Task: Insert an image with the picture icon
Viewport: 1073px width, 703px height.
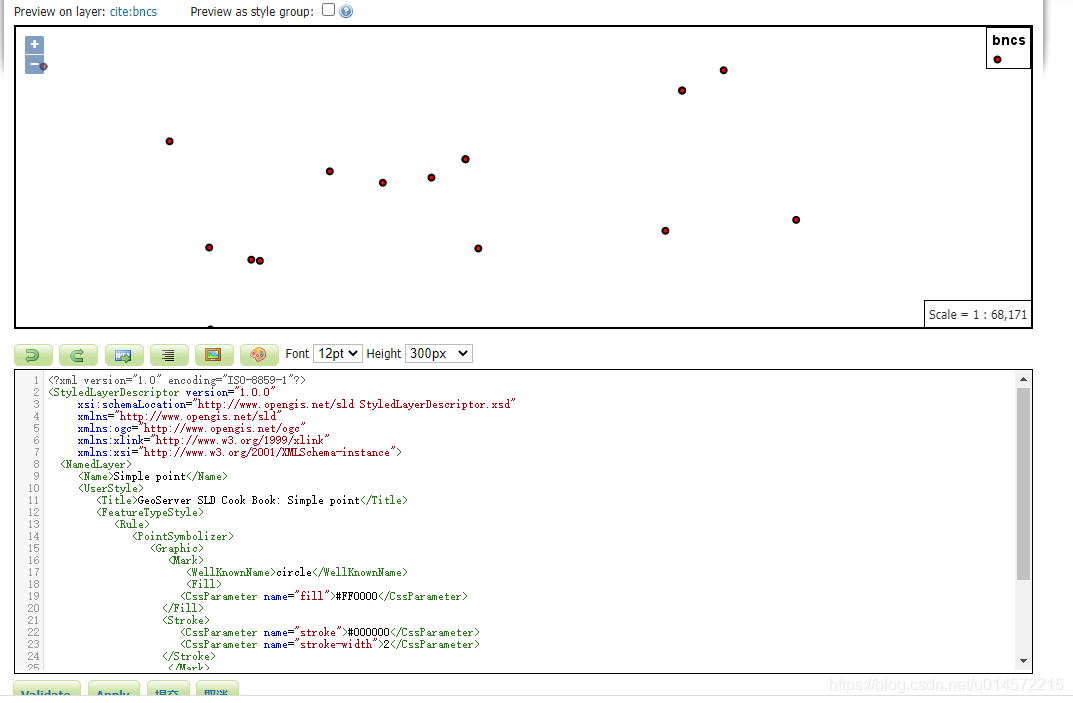Action: pyautogui.click(x=214, y=355)
